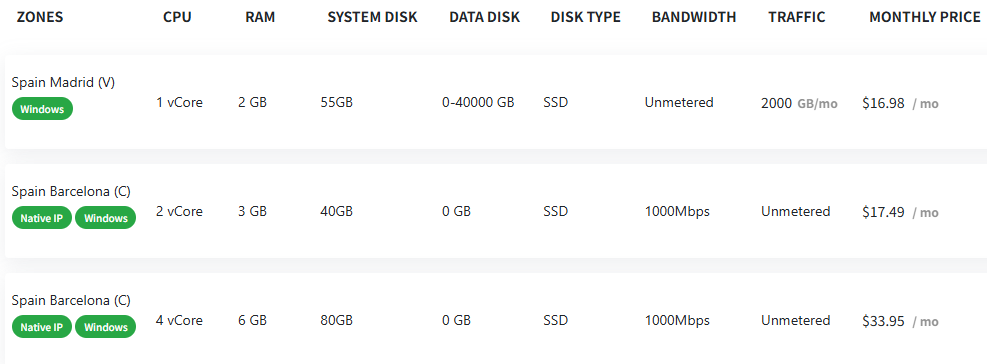The width and height of the screenshot is (987, 364).
Task: Click the RAM column header
Action: coord(260,18)
